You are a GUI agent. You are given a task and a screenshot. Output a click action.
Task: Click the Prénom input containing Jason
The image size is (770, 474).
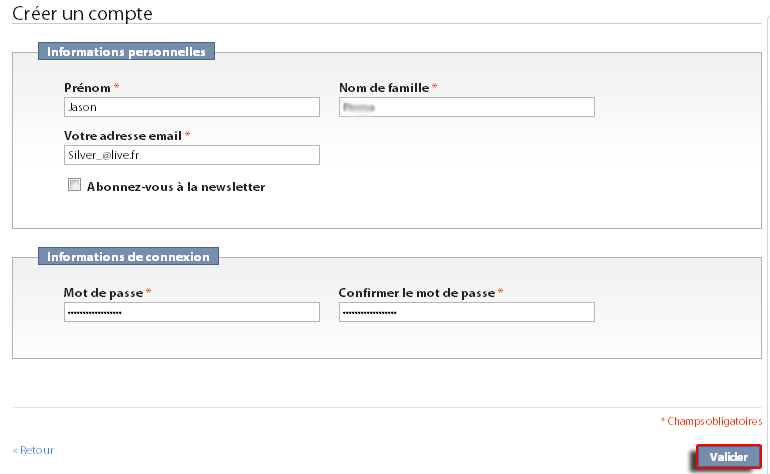click(192, 107)
